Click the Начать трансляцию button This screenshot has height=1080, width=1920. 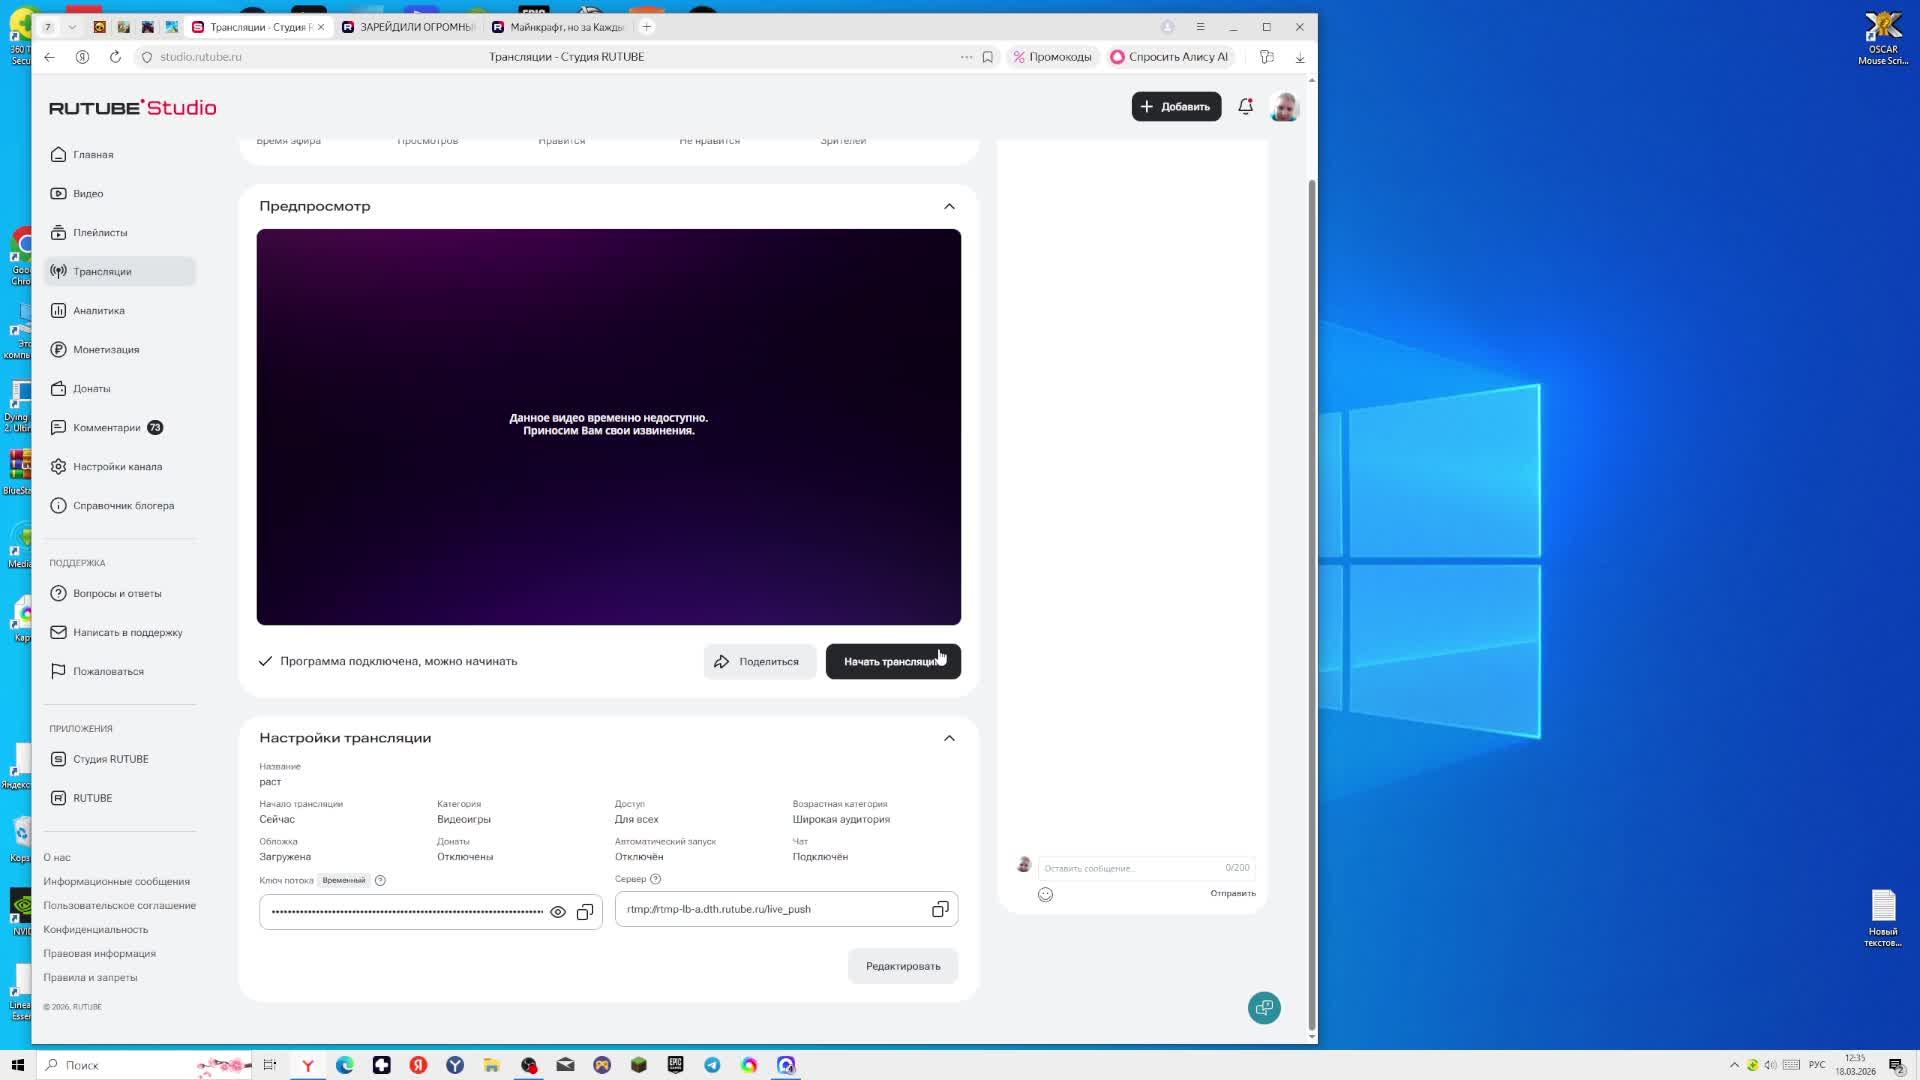tap(892, 662)
